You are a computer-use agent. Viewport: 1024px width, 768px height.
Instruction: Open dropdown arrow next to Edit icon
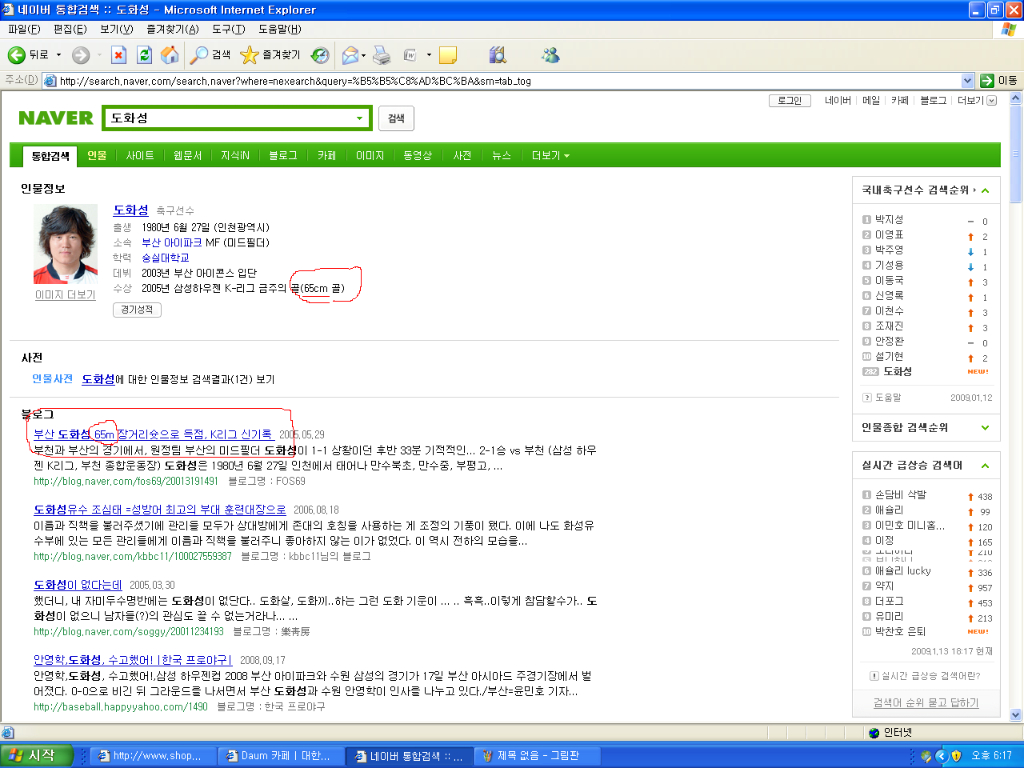428,55
